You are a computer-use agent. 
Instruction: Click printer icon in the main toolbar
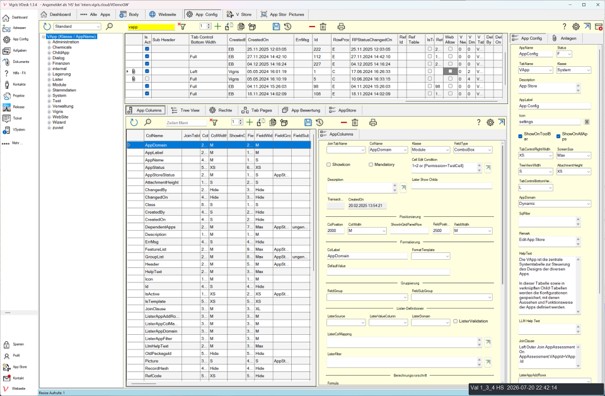point(341,27)
